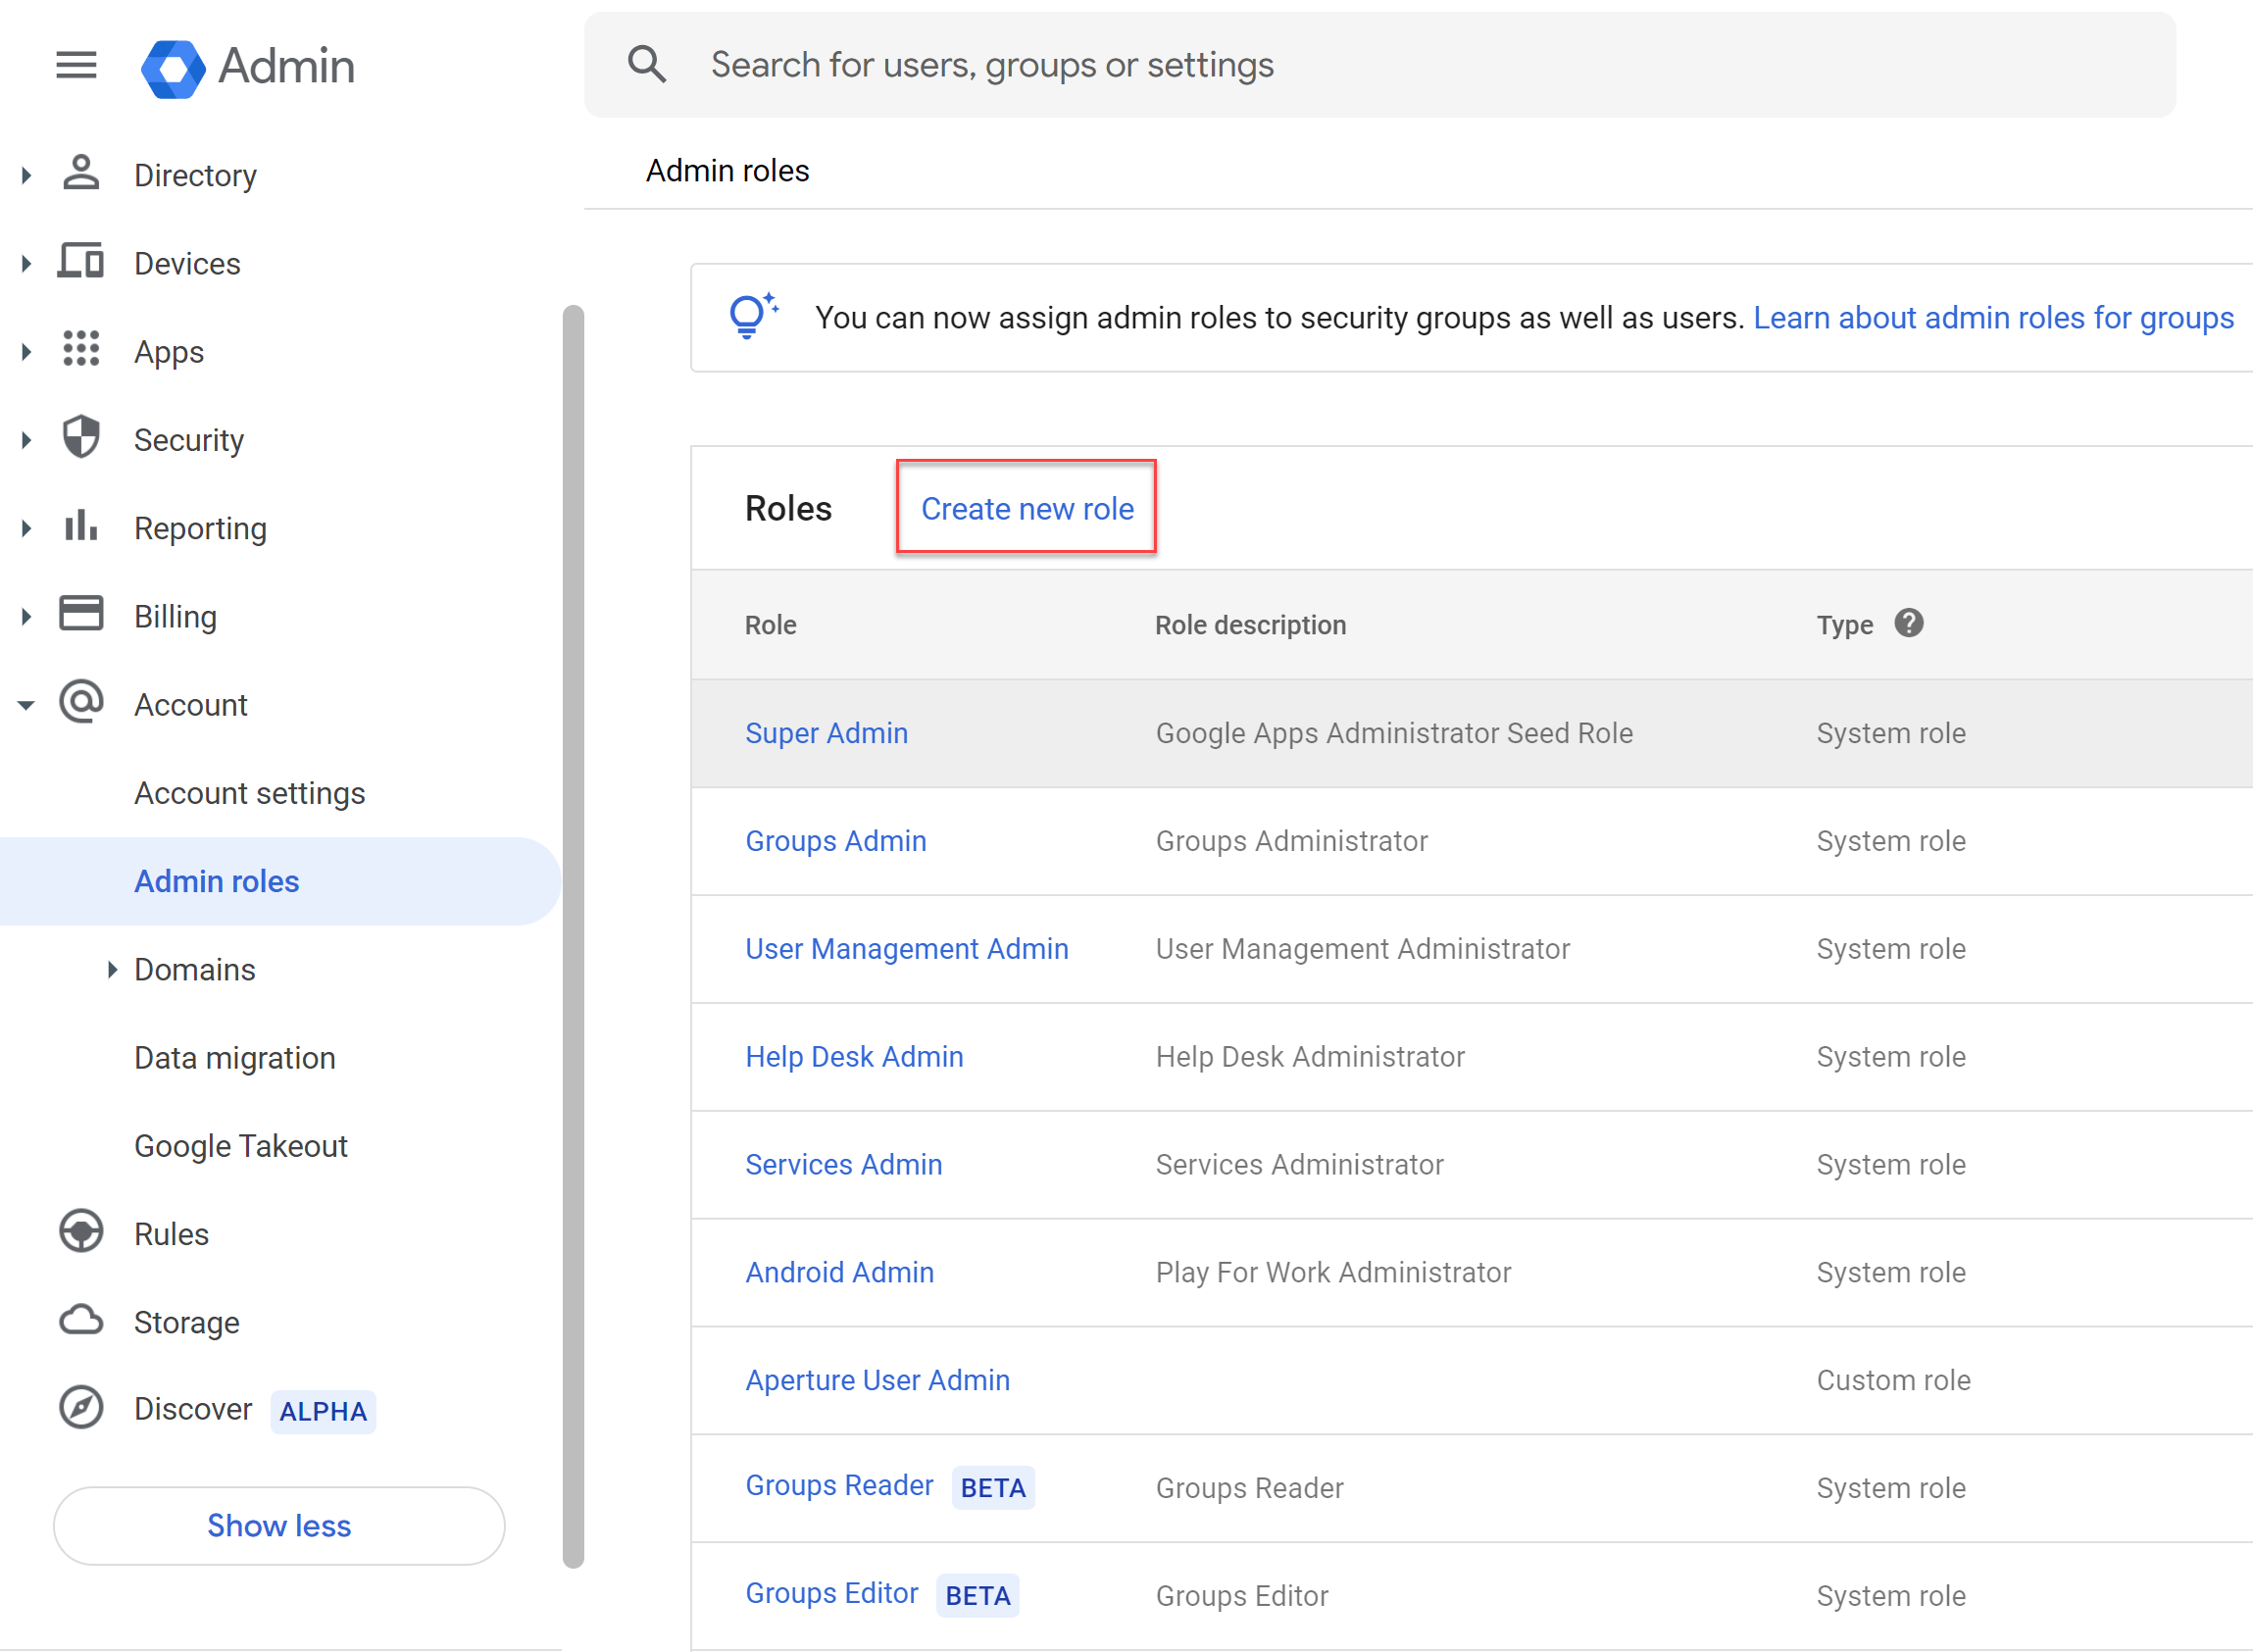Screen dimensions: 2253x1652
Task: Open Account settings in sidebar
Action: [249, 793]
